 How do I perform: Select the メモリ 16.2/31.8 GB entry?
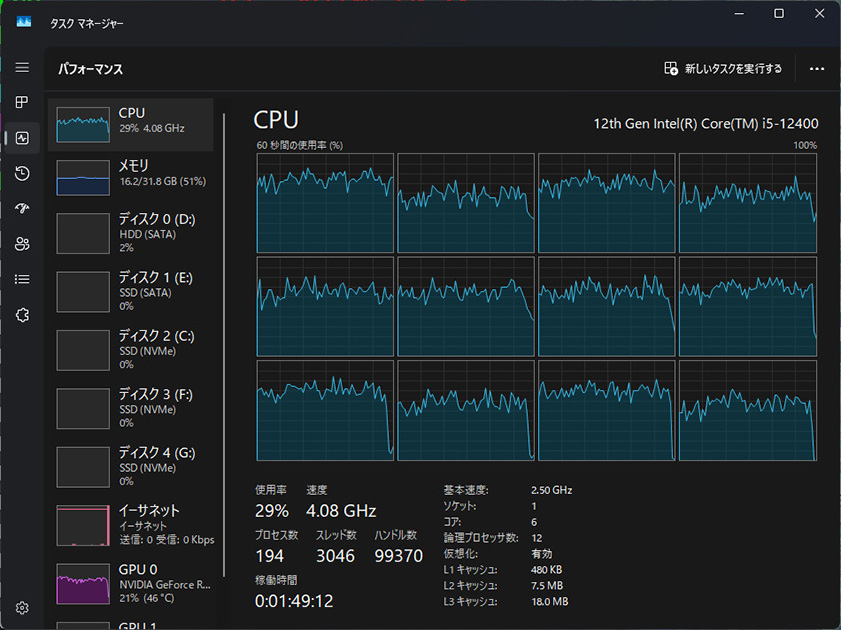pos(130,177)
